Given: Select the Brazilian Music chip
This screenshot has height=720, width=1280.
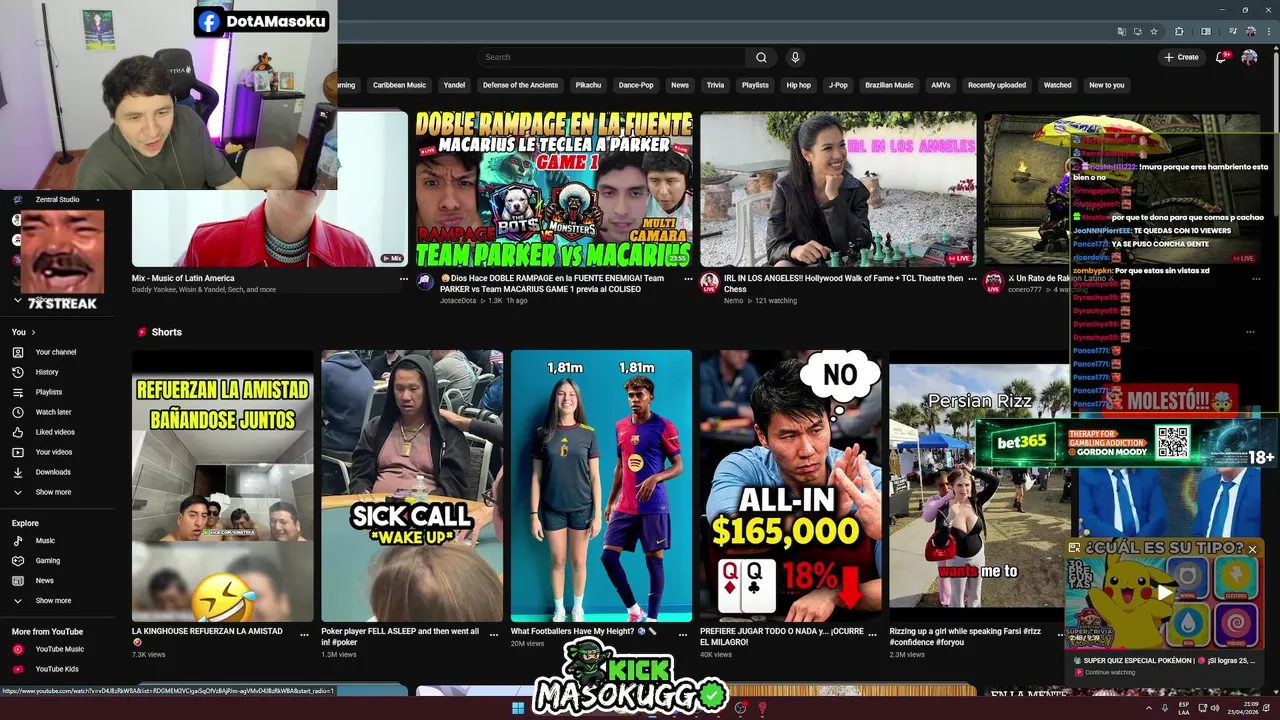Looking at the screenshot, I should coord(889,85).
